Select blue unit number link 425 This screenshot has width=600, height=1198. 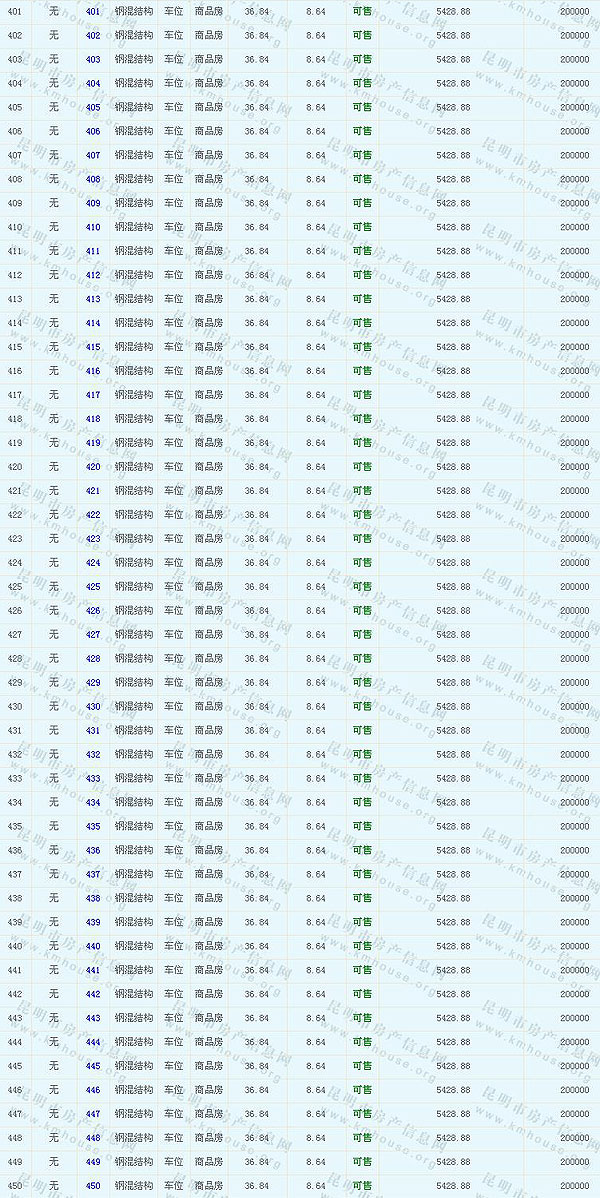[93, 587]
